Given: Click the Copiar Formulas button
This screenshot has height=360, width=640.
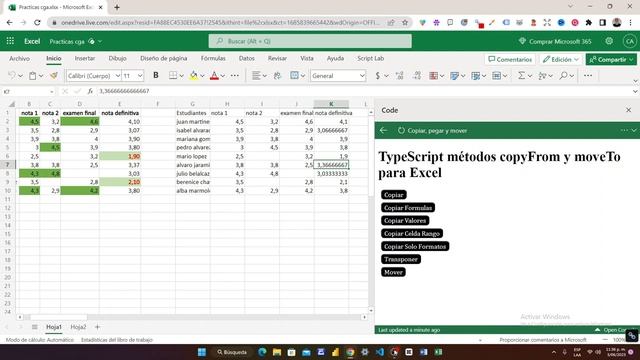Looking at the screenshot, I should (x=408, y=208).
